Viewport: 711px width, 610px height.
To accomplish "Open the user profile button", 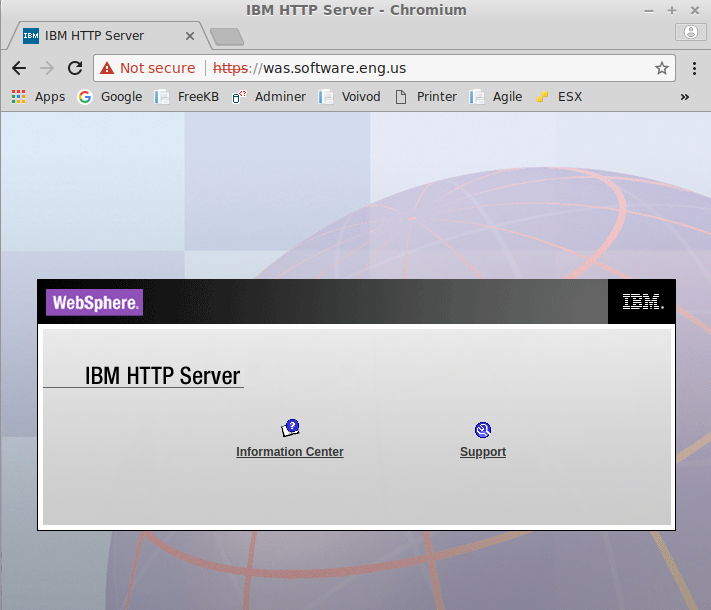I will 691,32.
